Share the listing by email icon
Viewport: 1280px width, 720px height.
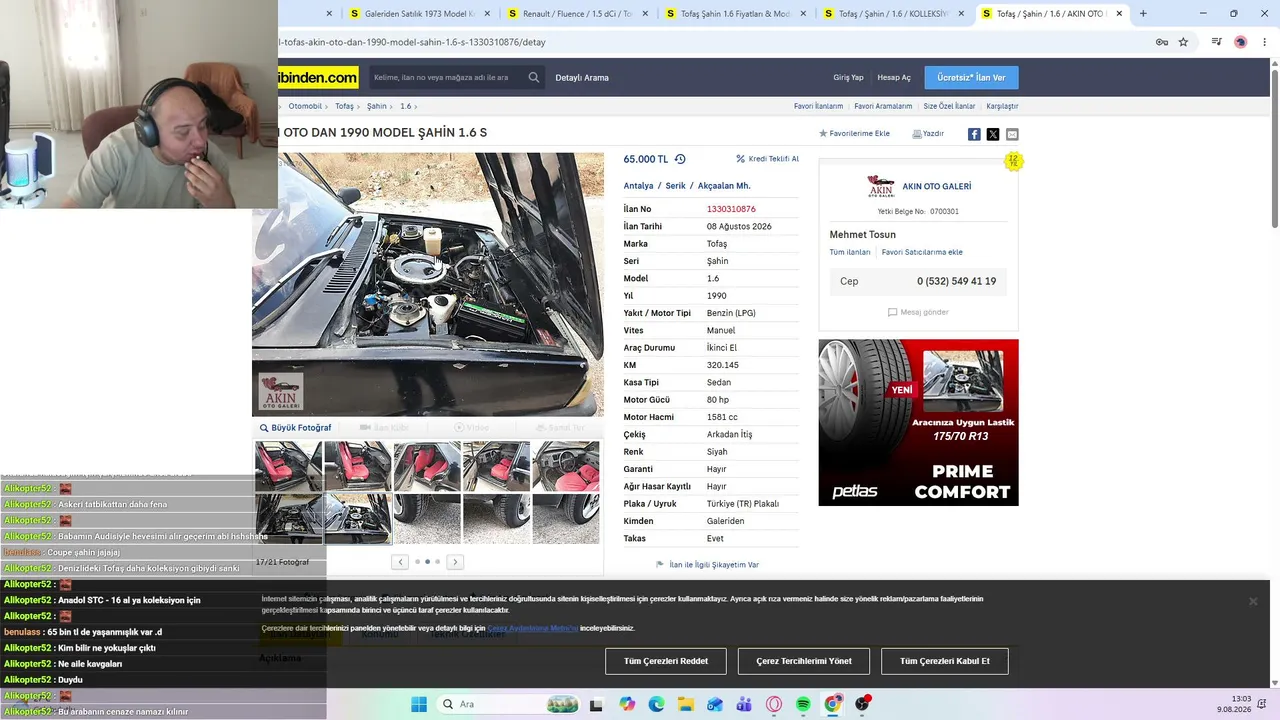pos(1012,134)
